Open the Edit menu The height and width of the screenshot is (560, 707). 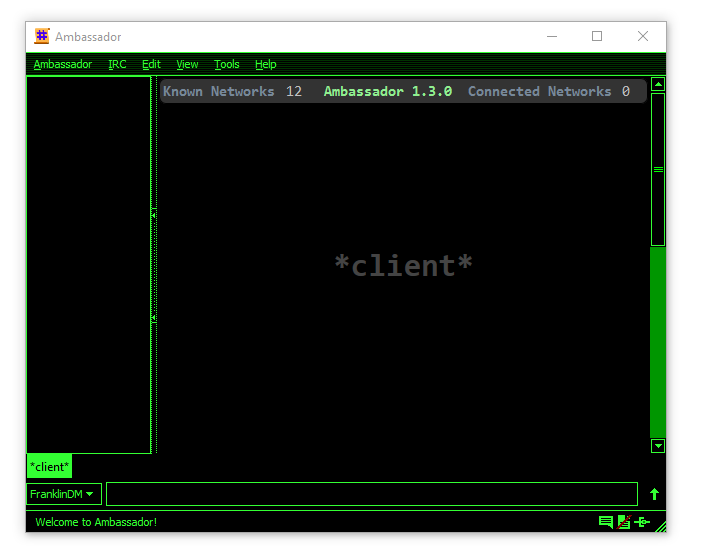coord(151,64)
